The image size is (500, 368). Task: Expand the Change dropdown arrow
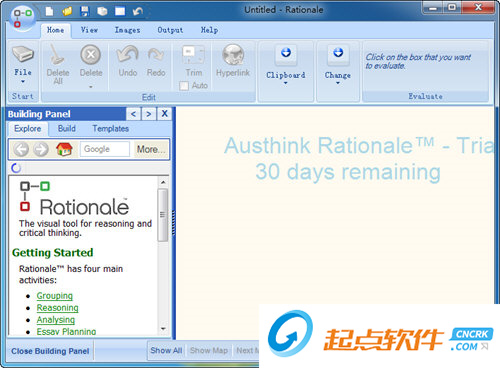coord(338,83)
